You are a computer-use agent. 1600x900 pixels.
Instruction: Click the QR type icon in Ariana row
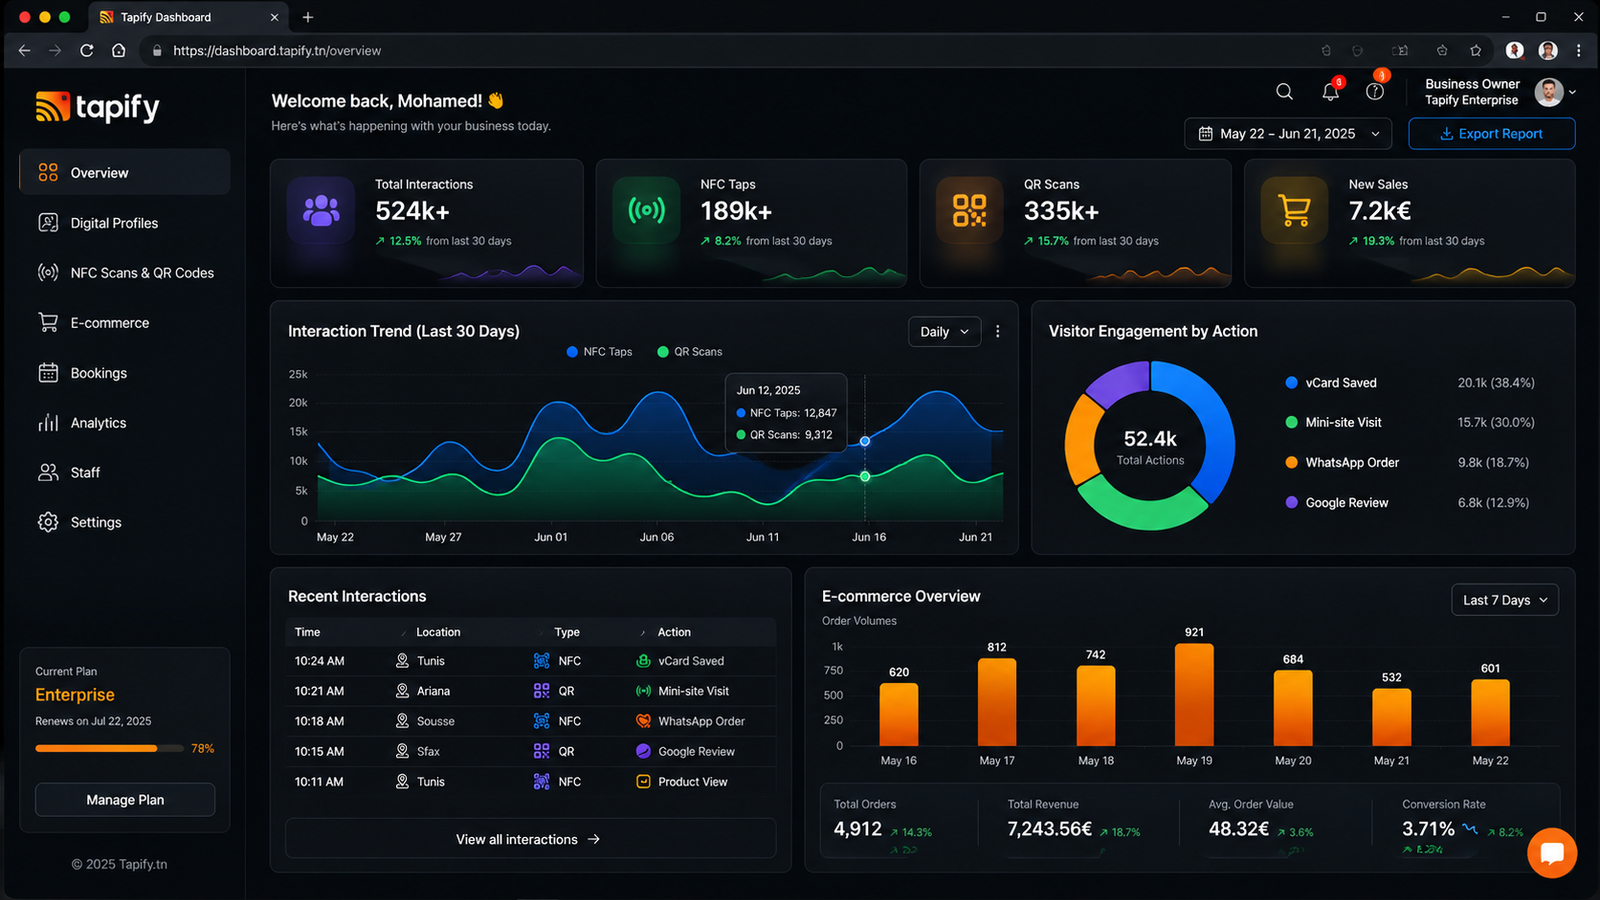(x=541, y=691)
